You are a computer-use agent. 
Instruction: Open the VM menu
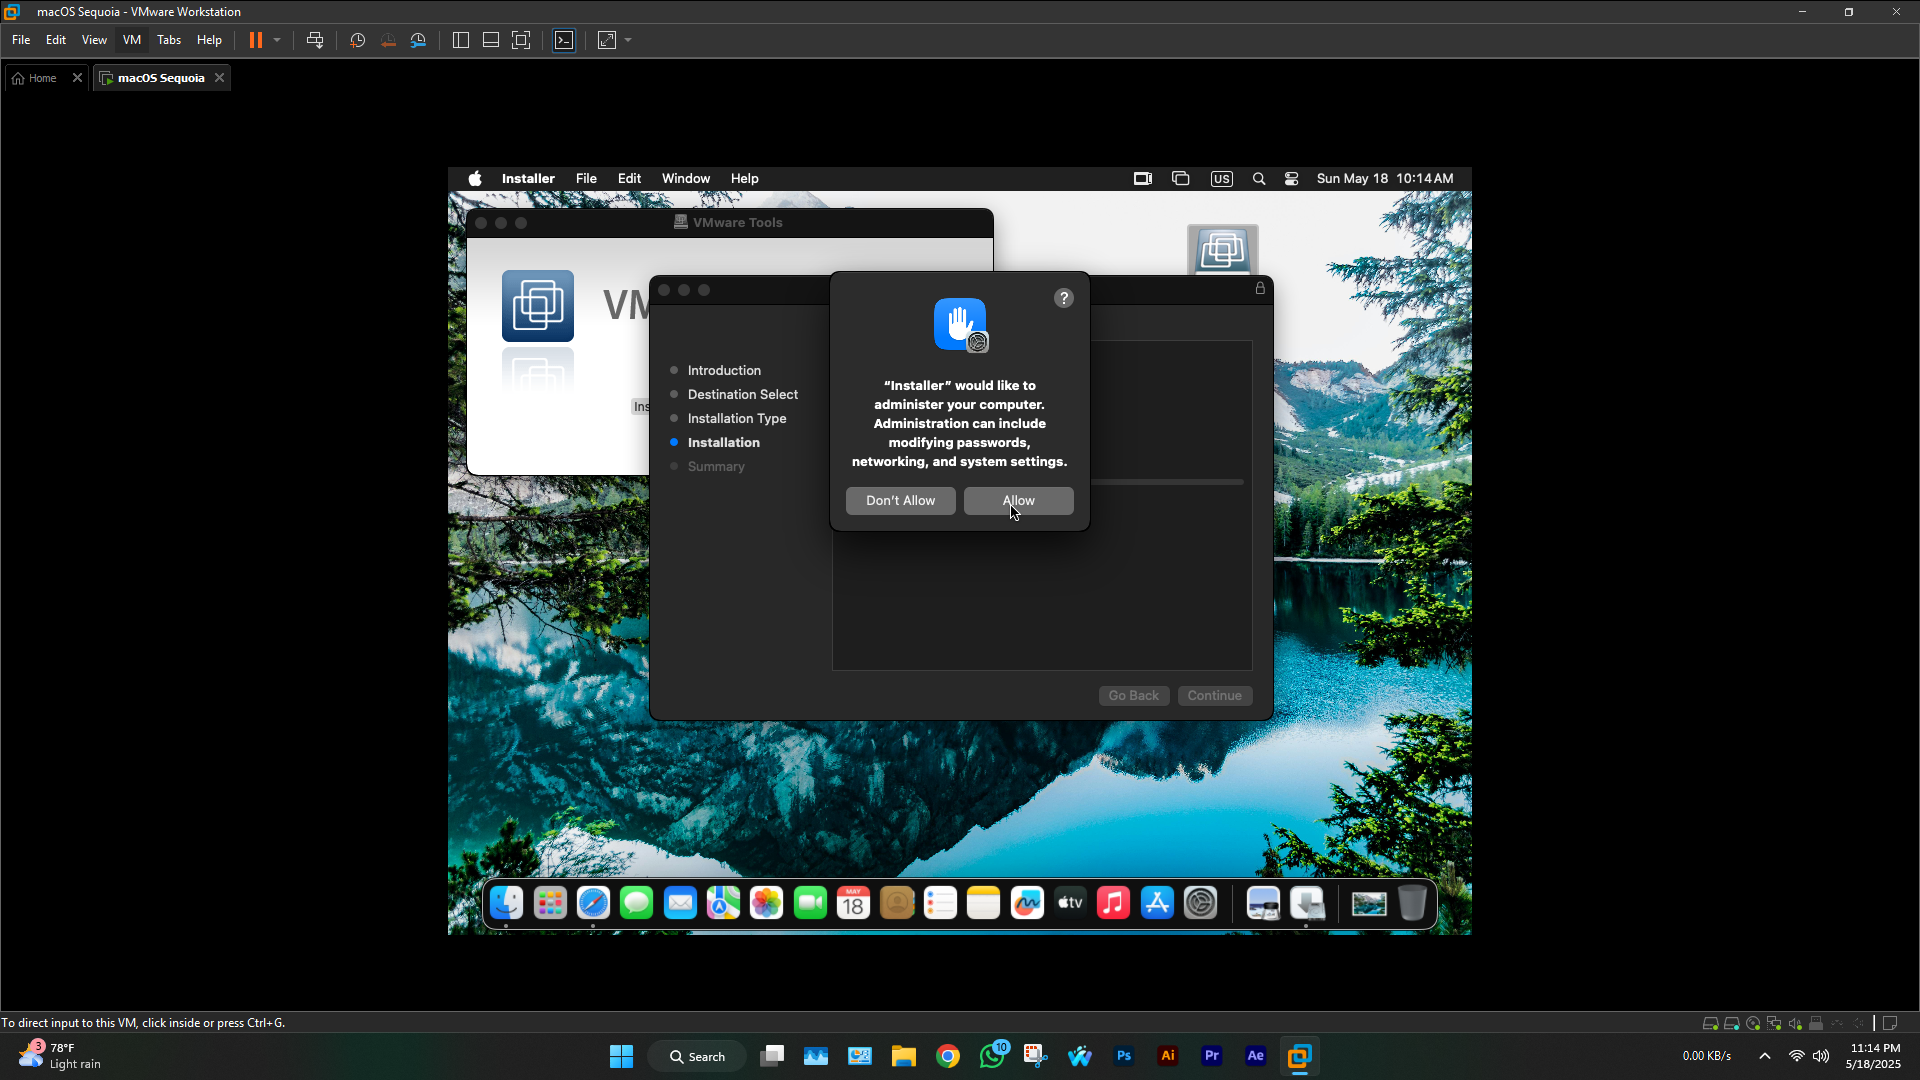point(131,40)
